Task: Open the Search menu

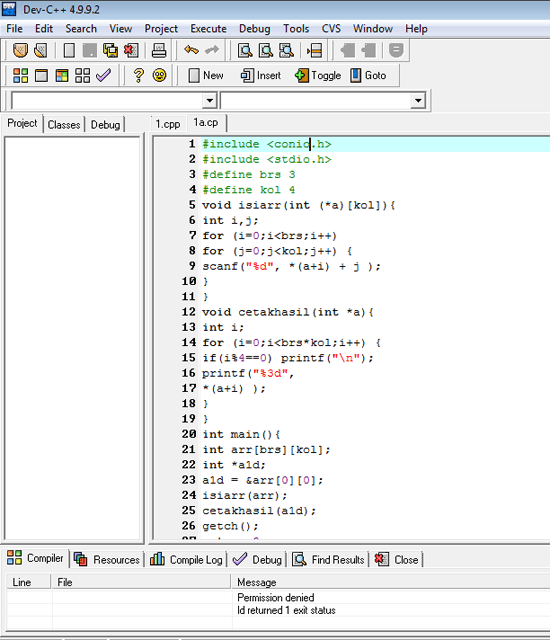Action: coord(81,29)
